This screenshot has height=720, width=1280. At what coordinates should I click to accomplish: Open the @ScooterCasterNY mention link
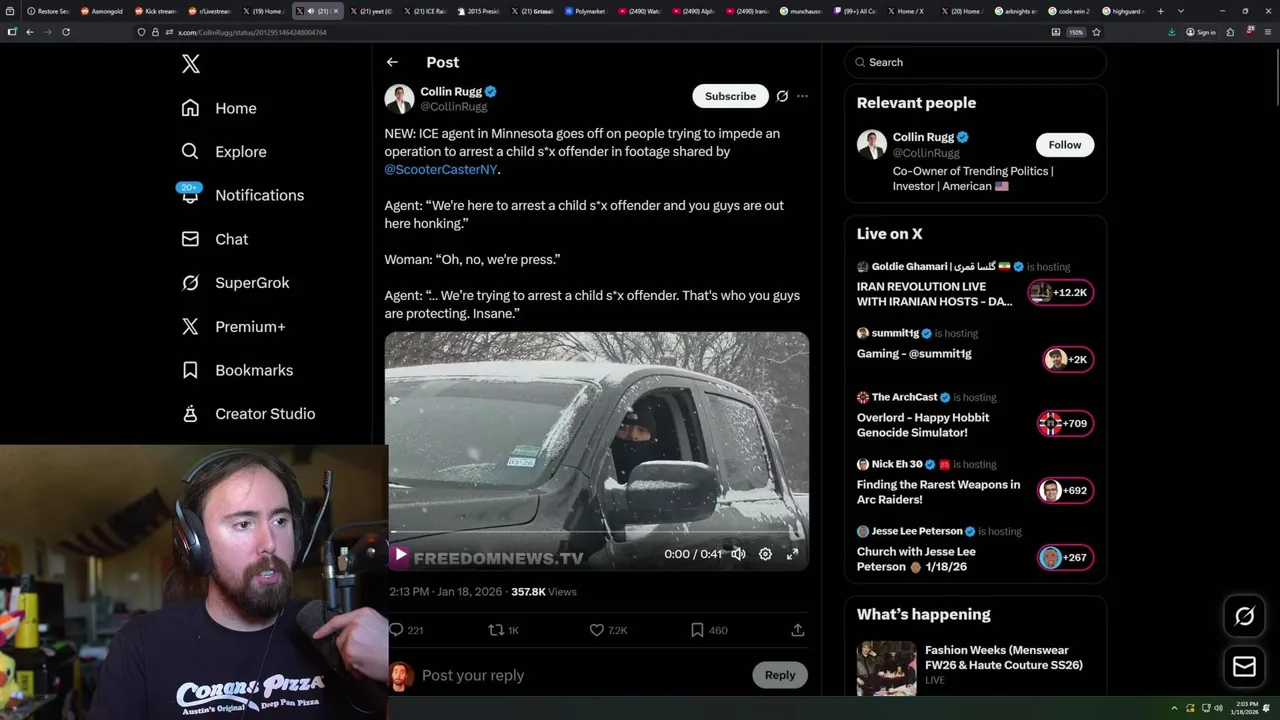(x=441, y=169)
